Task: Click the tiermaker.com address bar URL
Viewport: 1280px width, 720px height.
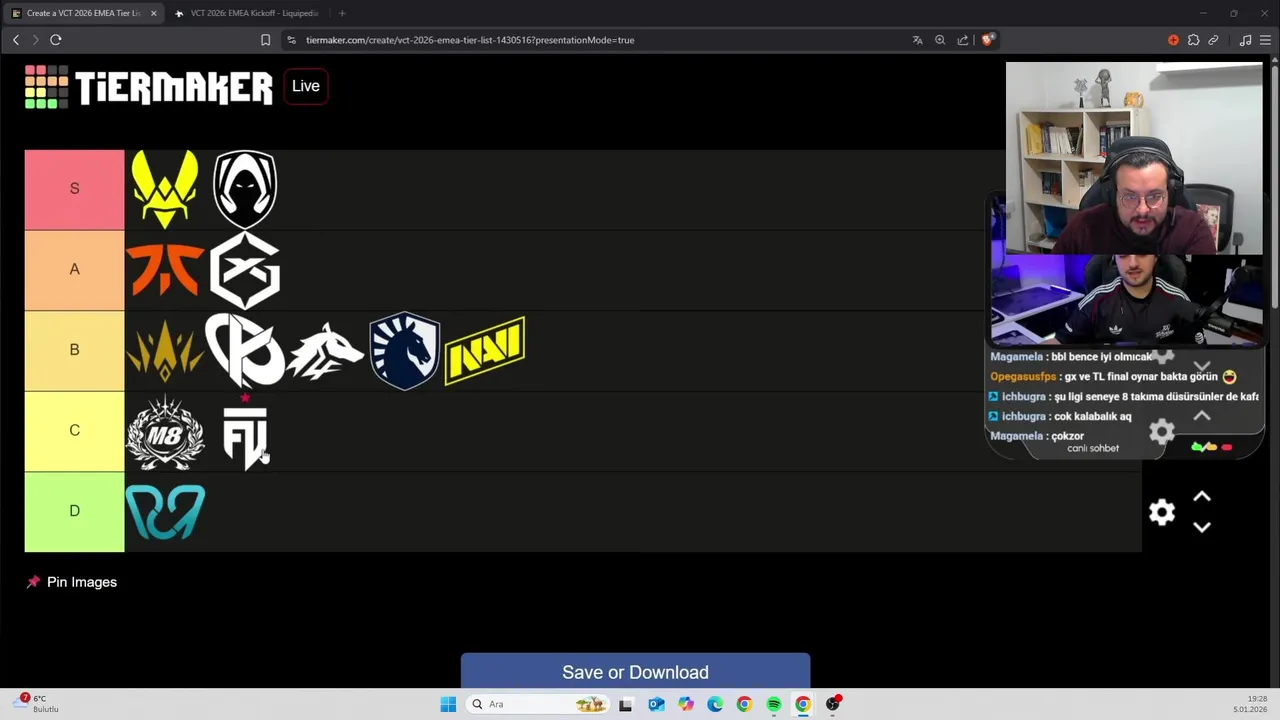Action: click(470, 40)
